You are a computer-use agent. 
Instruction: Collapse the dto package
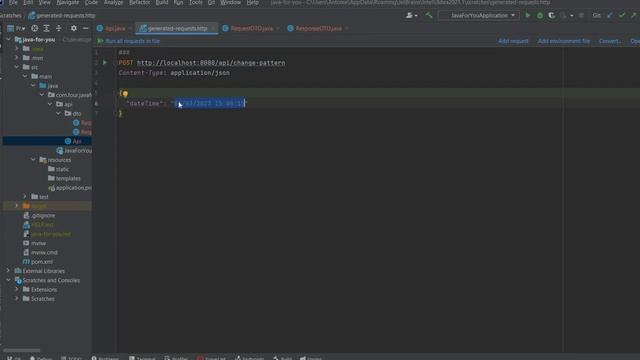[x=58, y=113]
